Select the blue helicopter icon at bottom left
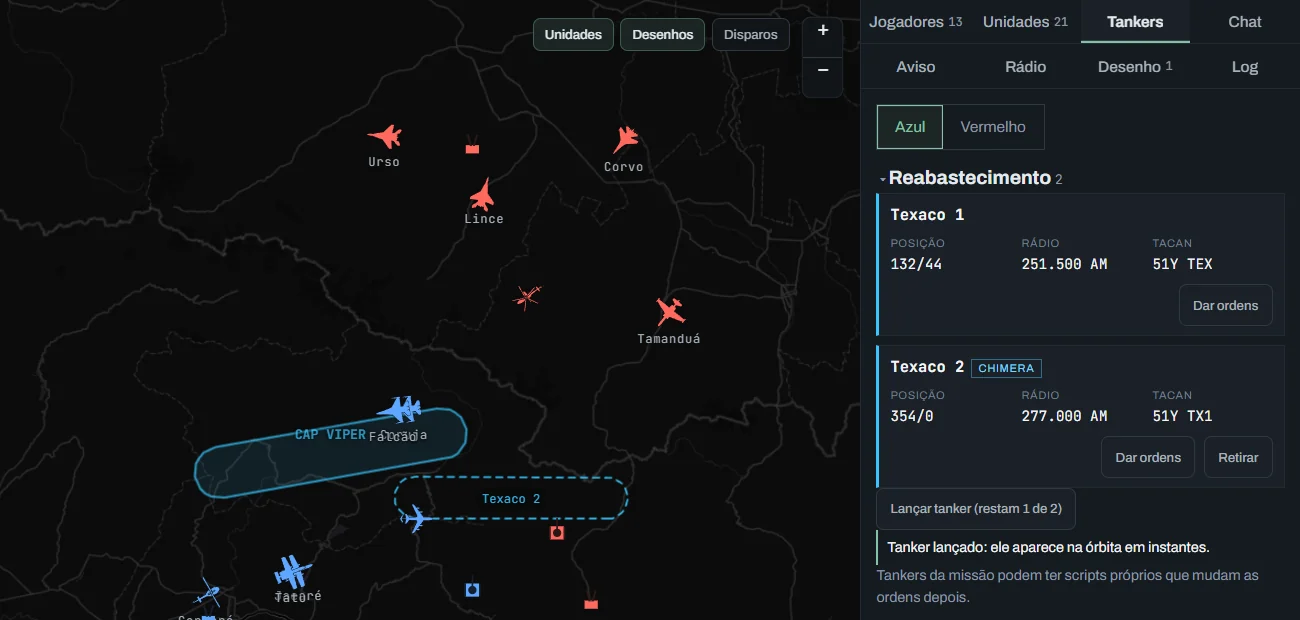The image size is (1300, 620). 207,592
